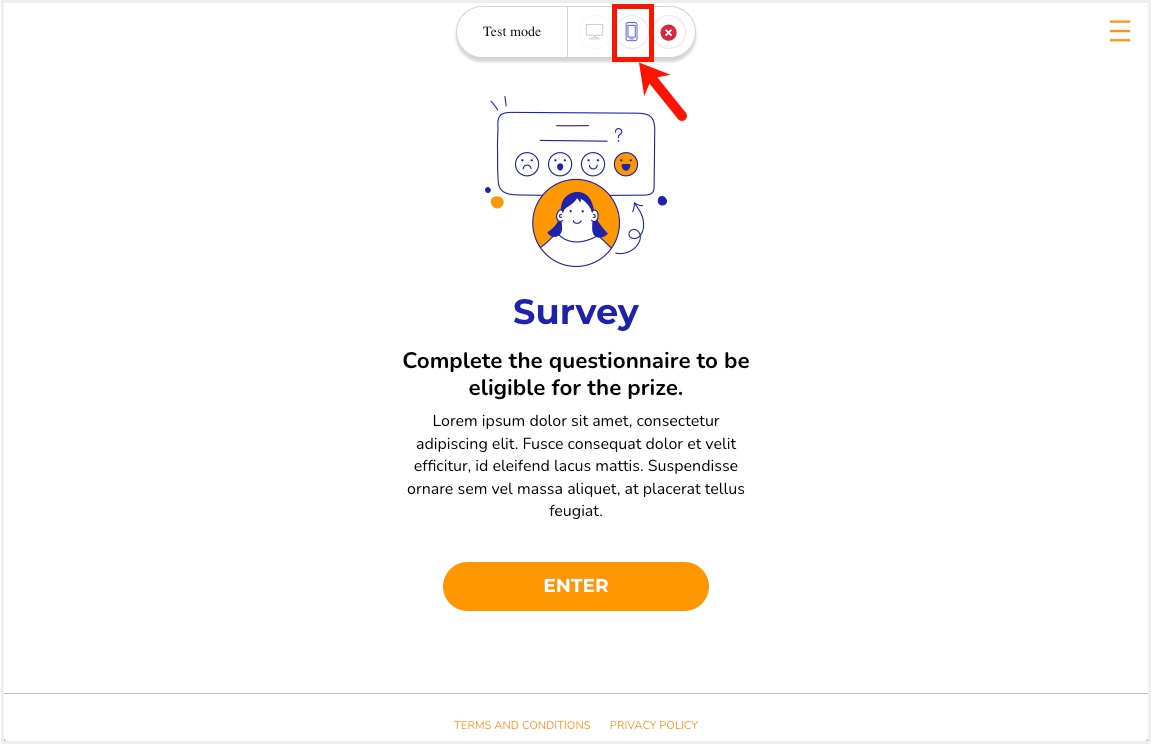
Task: Click the large blue dot decoration
Action: (x=662, y=201)
